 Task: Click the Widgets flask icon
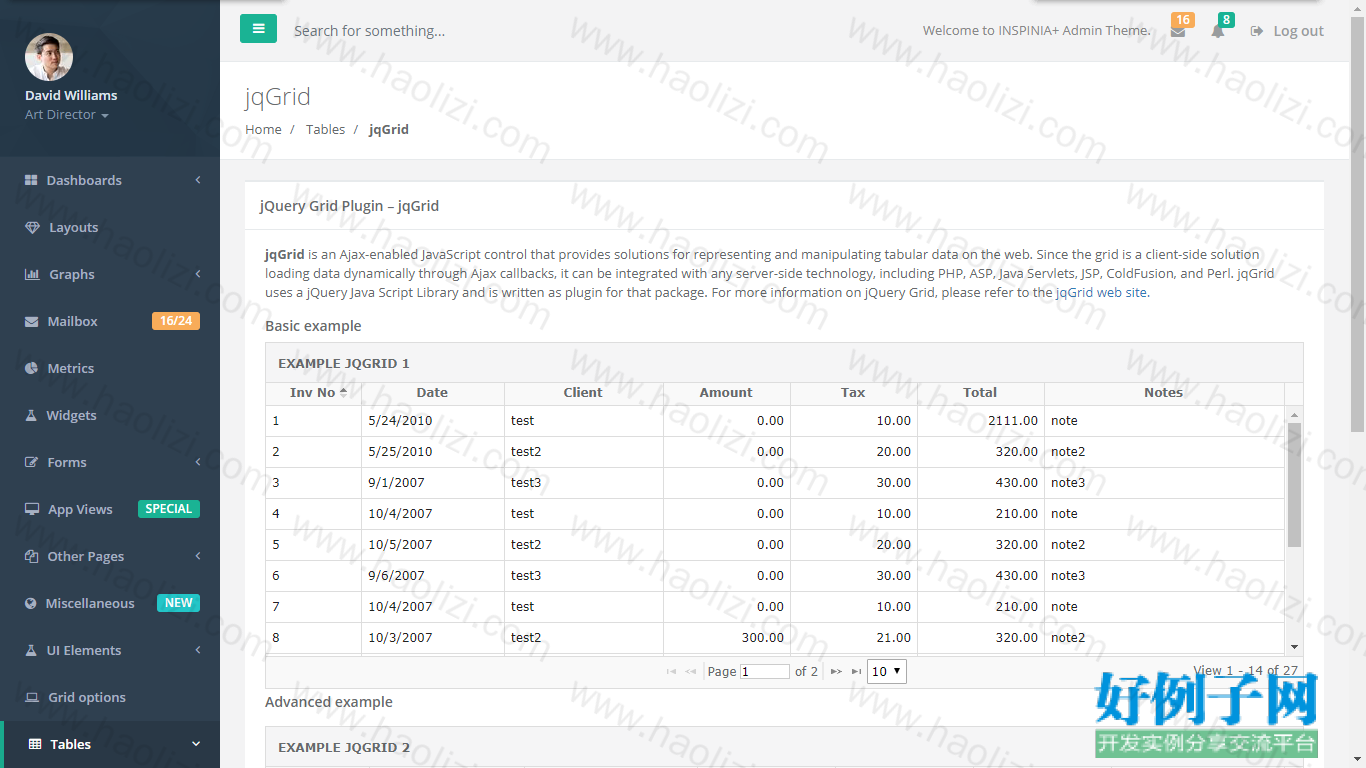pyautogui.click(x=31, y=415)
